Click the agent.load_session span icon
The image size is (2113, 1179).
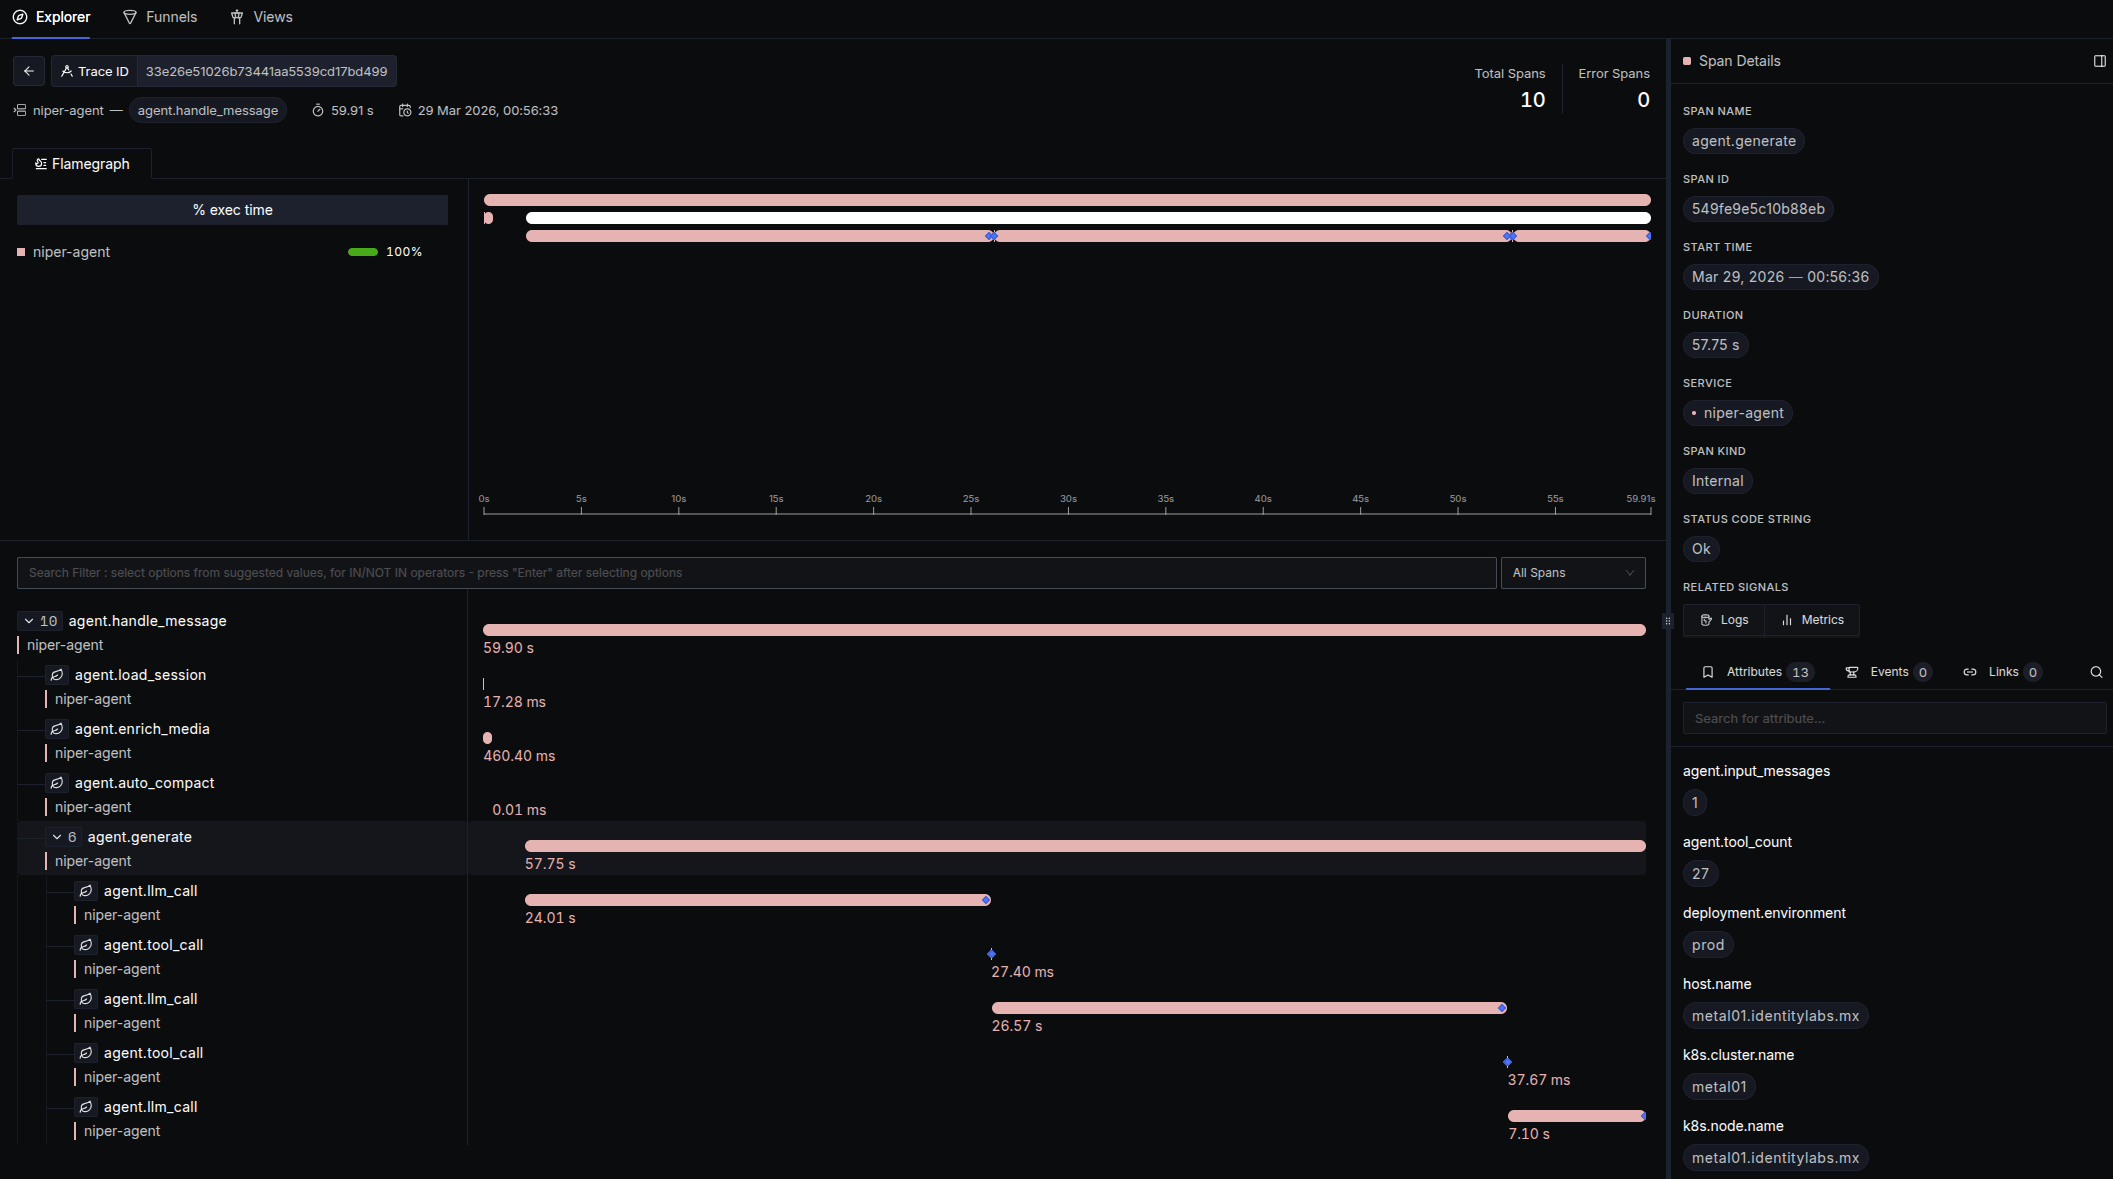(58, 675)
